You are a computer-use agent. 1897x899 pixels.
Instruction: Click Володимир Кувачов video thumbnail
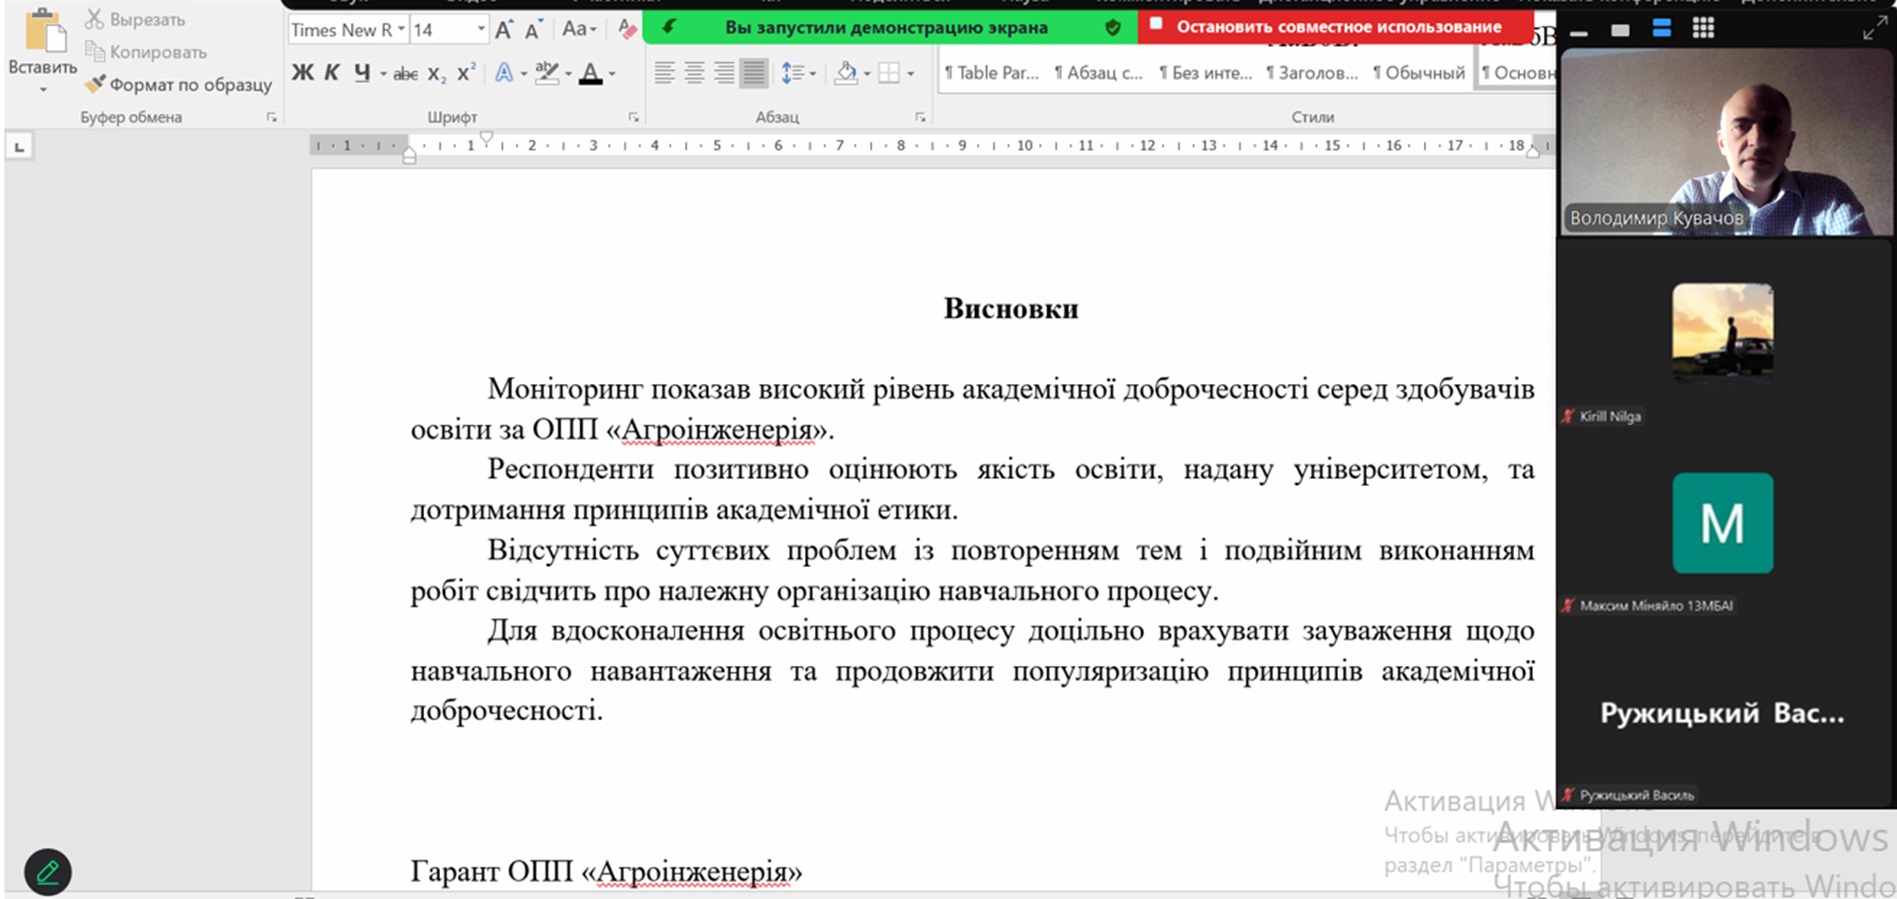[x=1725, y=142]
